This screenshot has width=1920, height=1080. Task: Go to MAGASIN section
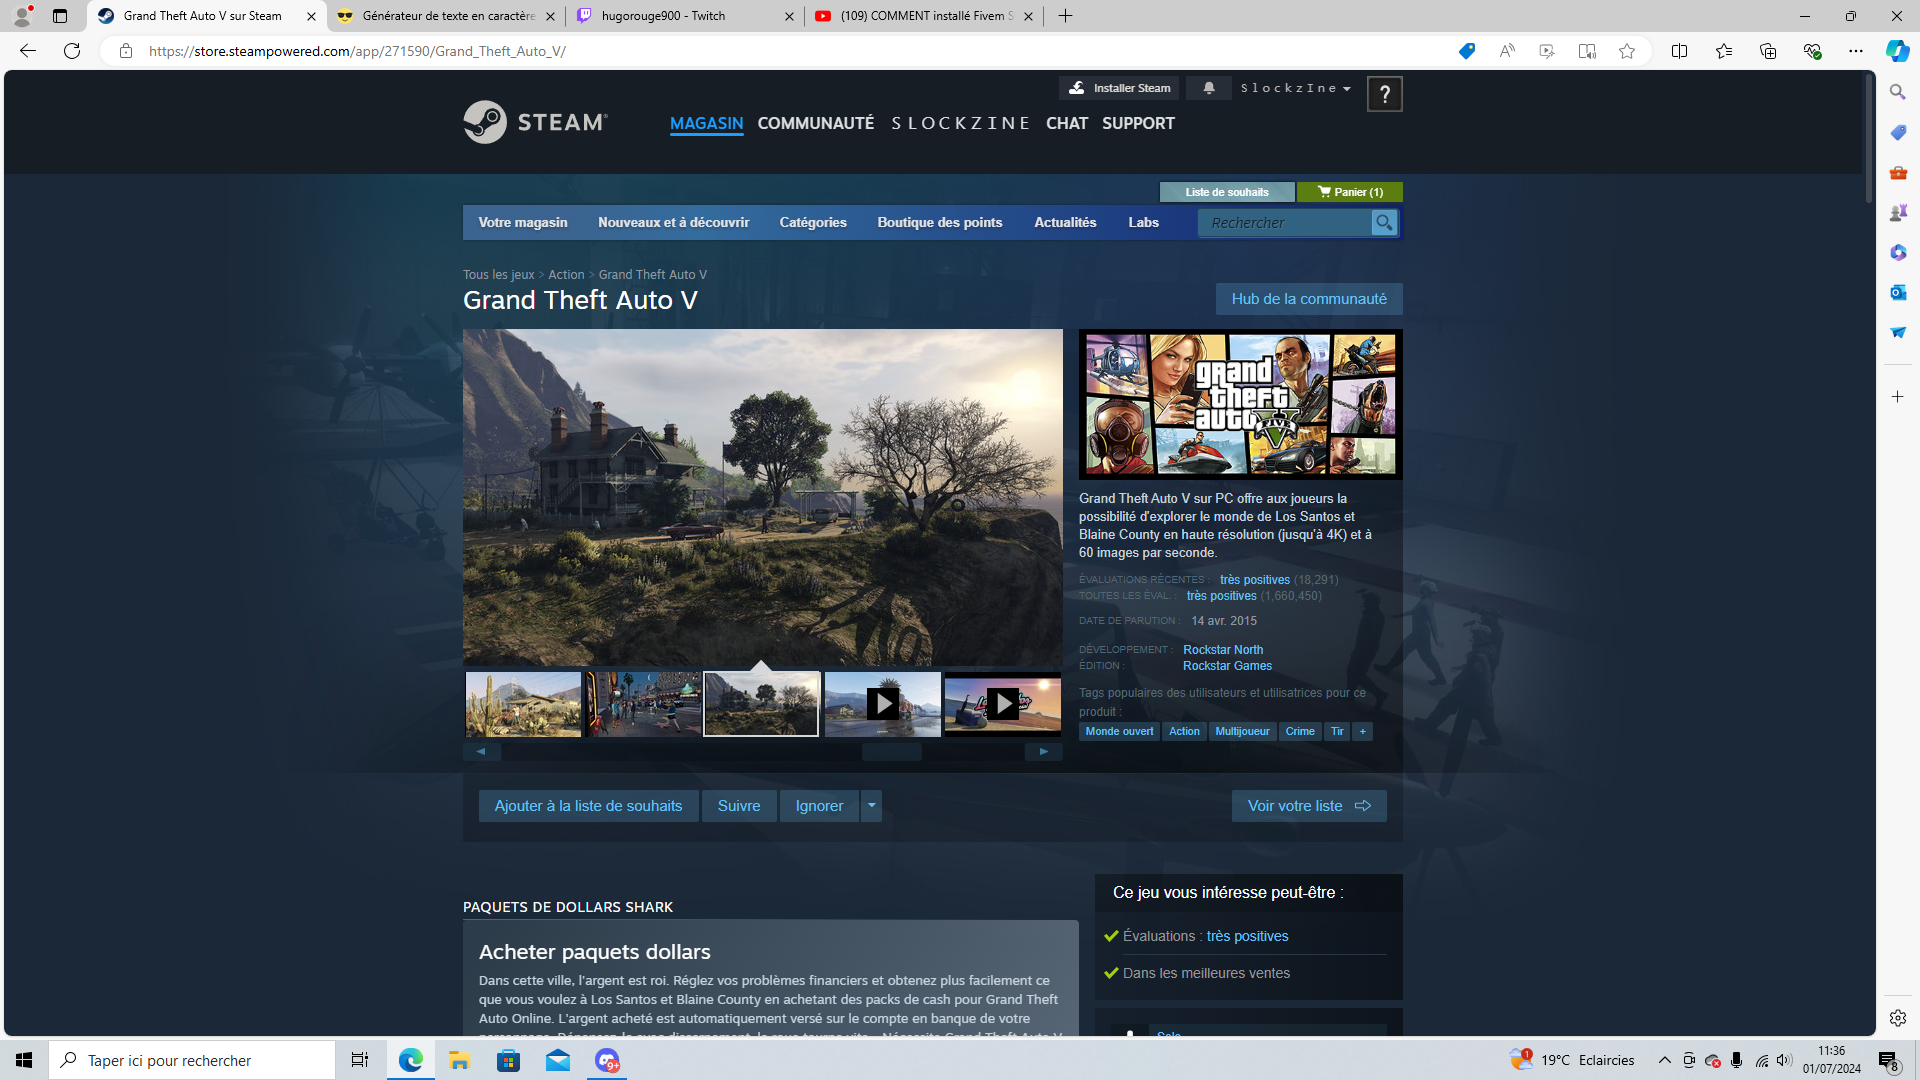[x=706, y=123]
